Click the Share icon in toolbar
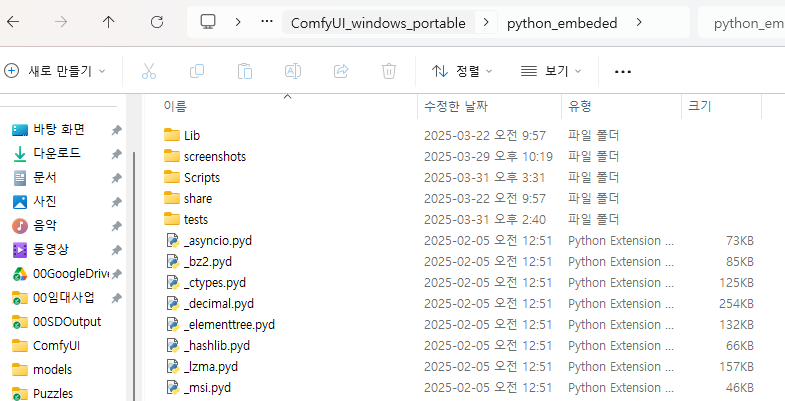785x401 pixels. (x=341, y=71)
